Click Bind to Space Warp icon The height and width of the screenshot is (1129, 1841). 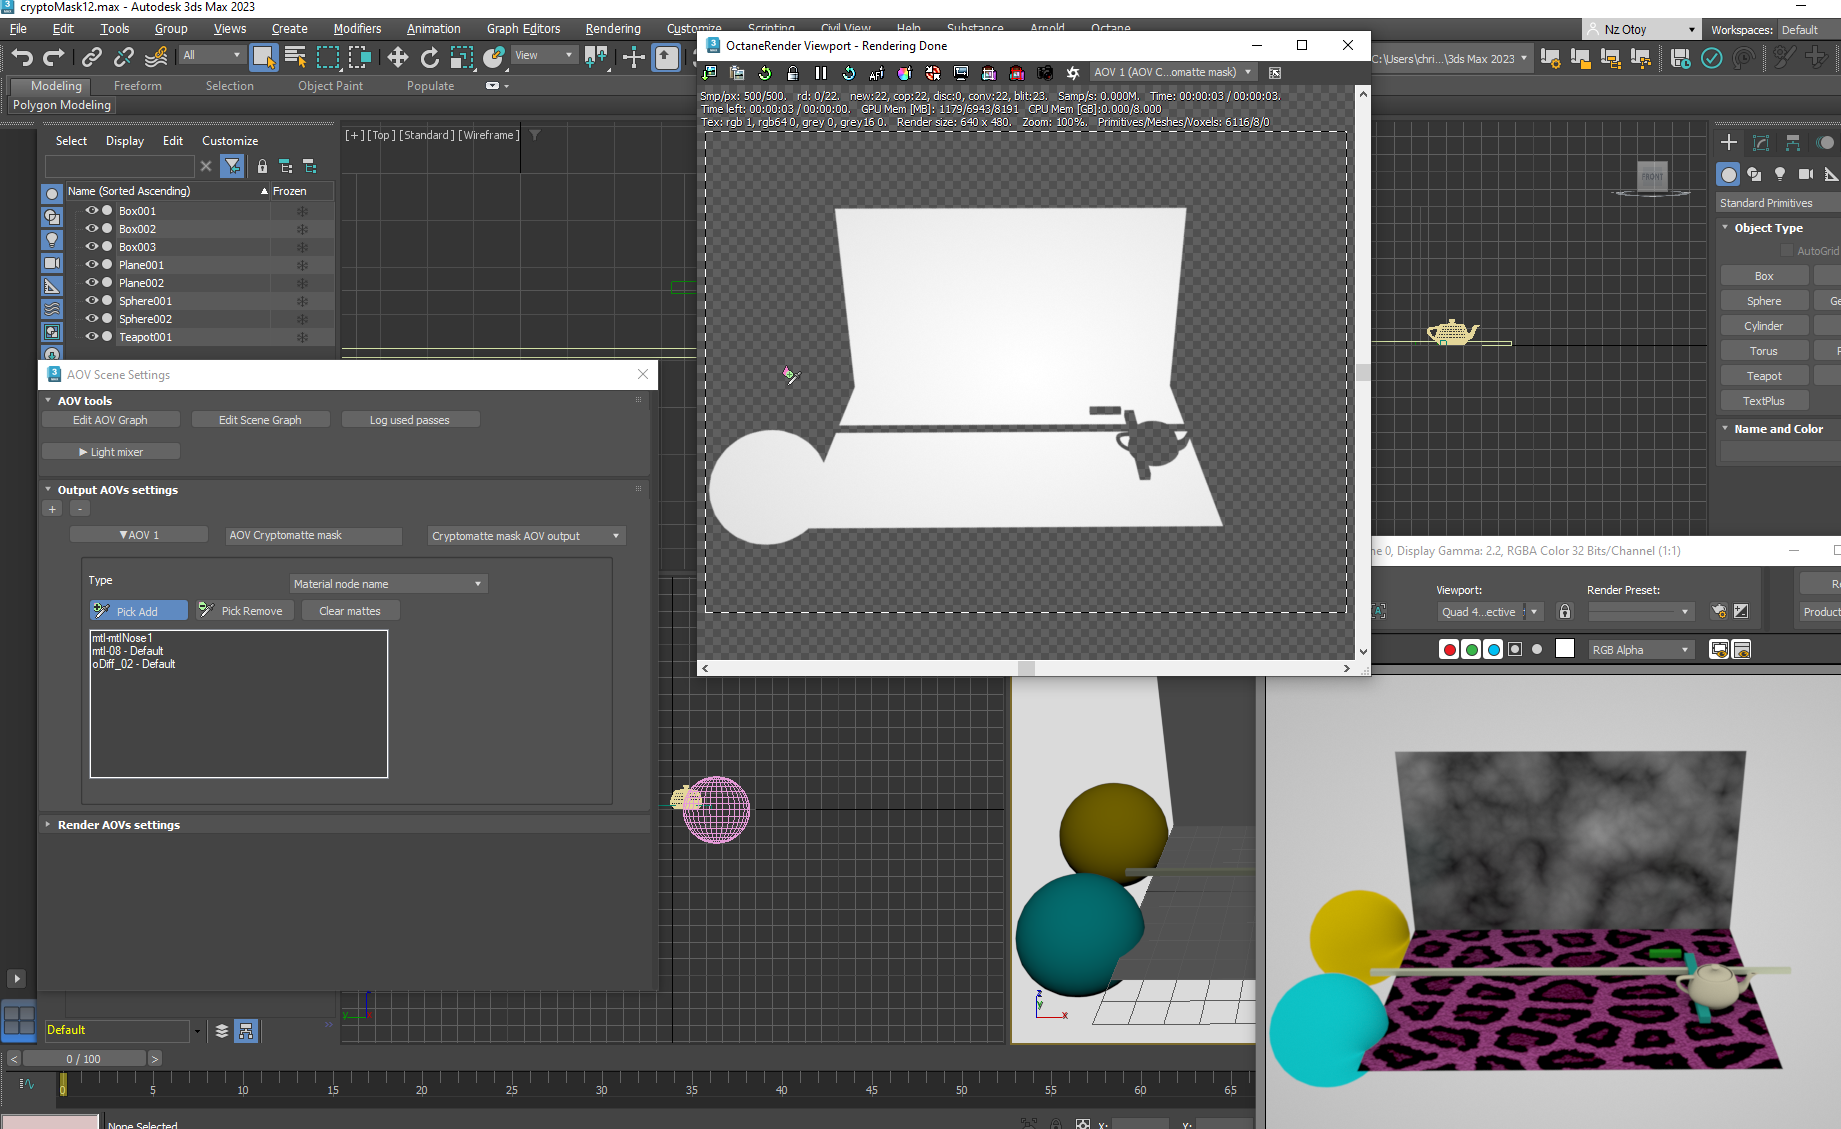click(156, 57)
